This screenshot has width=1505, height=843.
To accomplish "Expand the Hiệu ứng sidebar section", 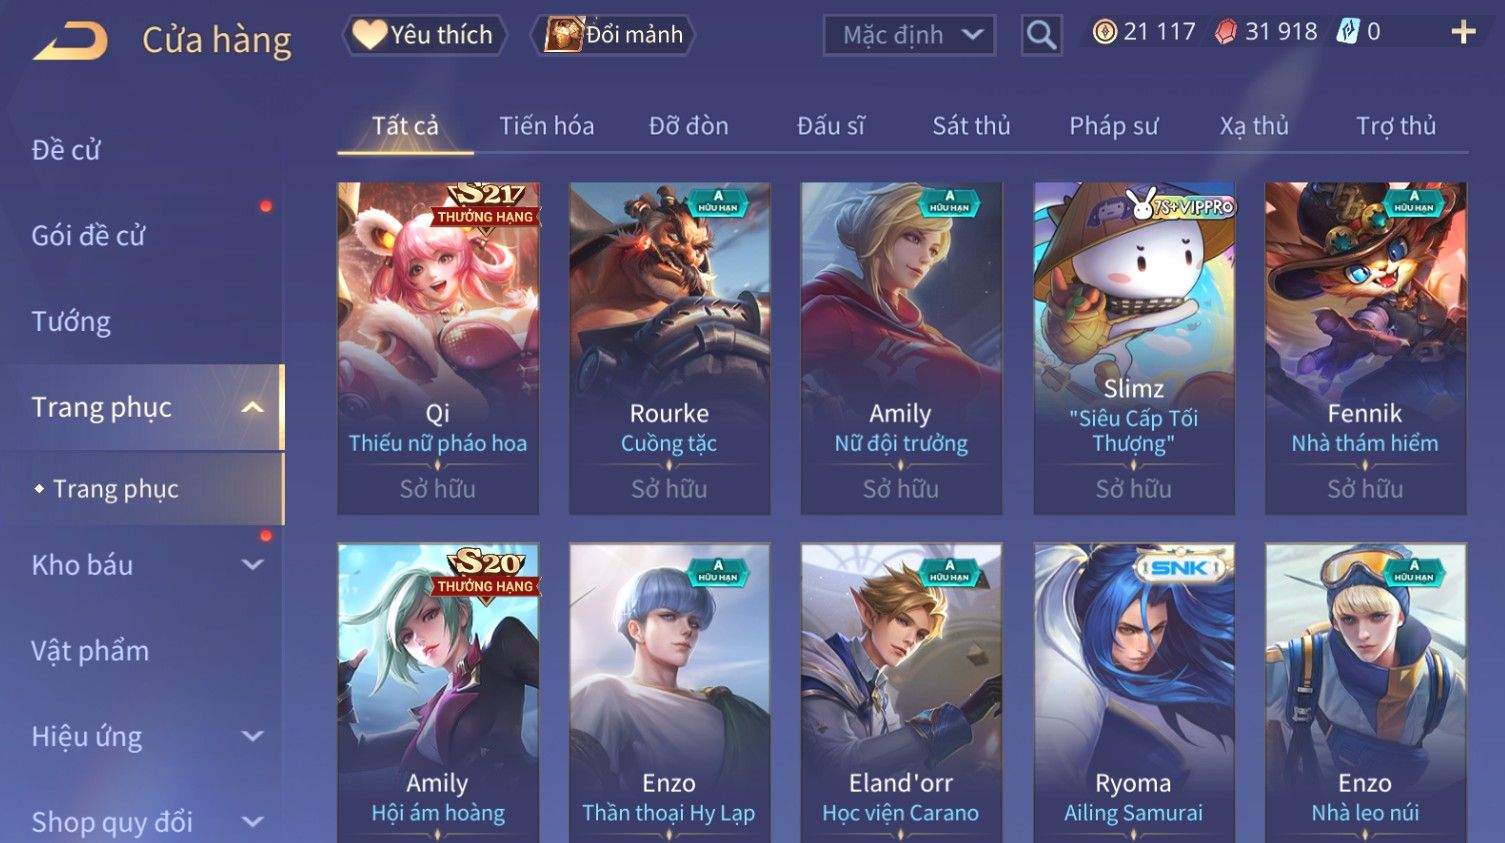I will [x=253, y=736].
